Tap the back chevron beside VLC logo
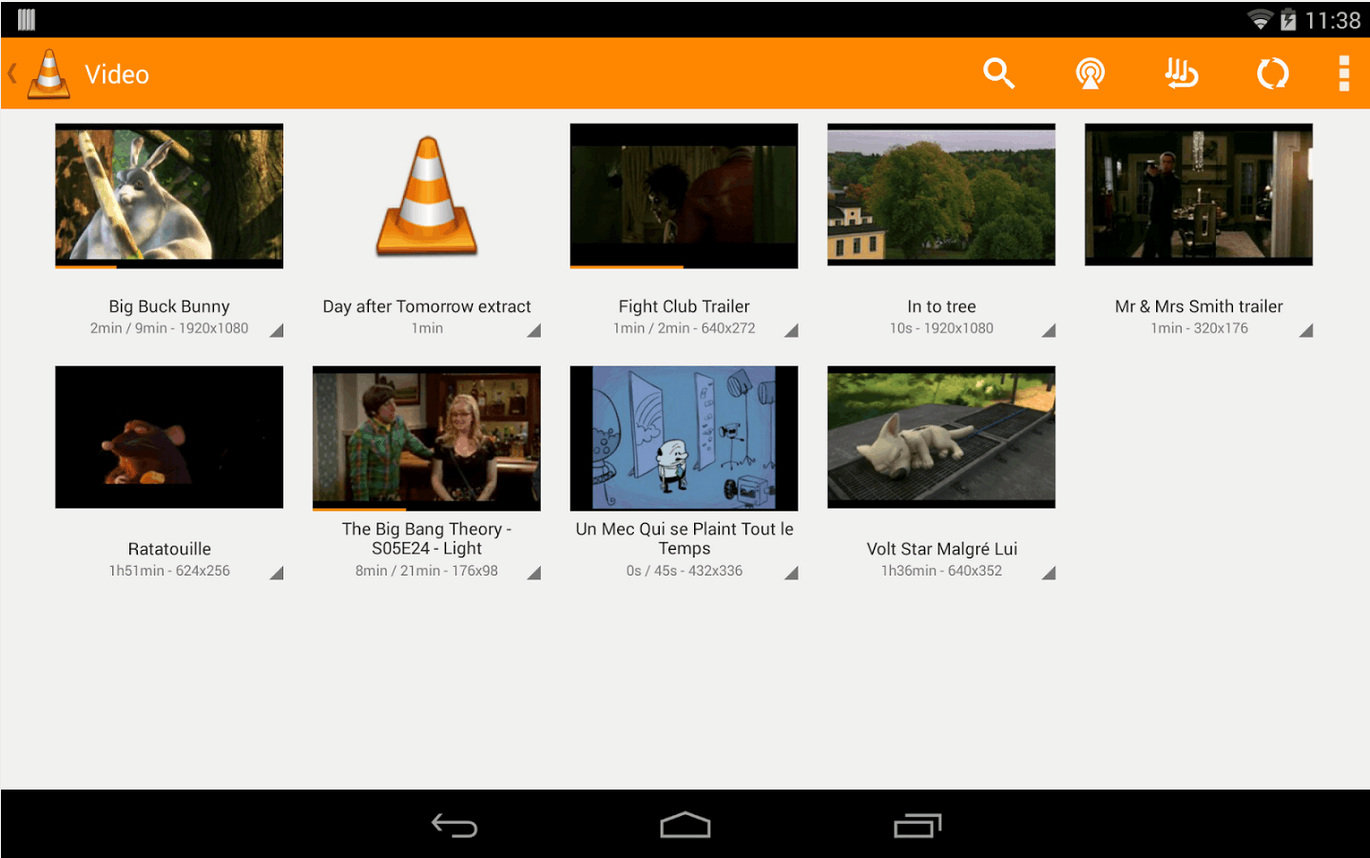This screenshot has height=858, width=1370. (12, 73)
